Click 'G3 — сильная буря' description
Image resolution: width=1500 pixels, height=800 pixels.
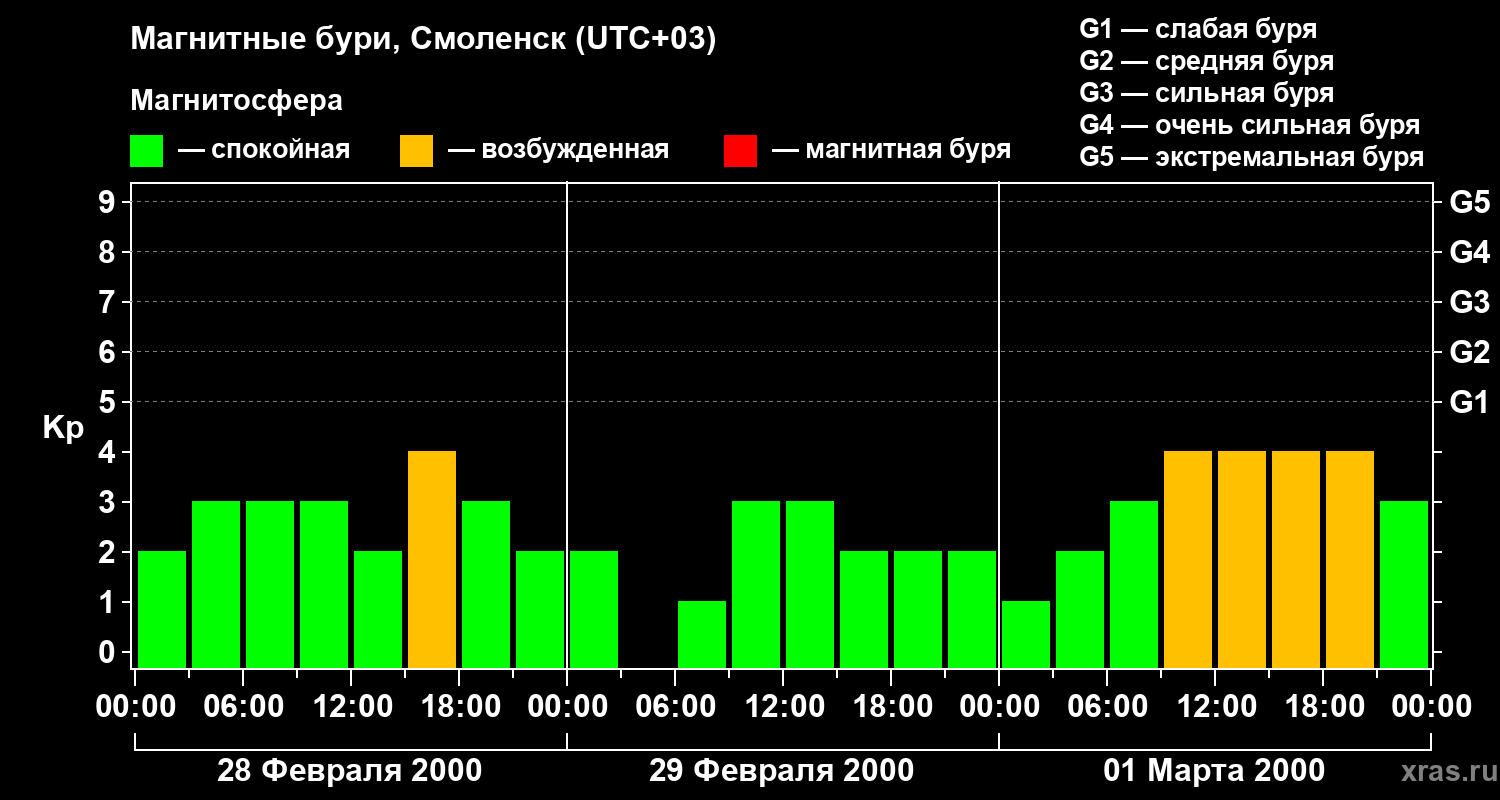click(x=1206, y=93)
